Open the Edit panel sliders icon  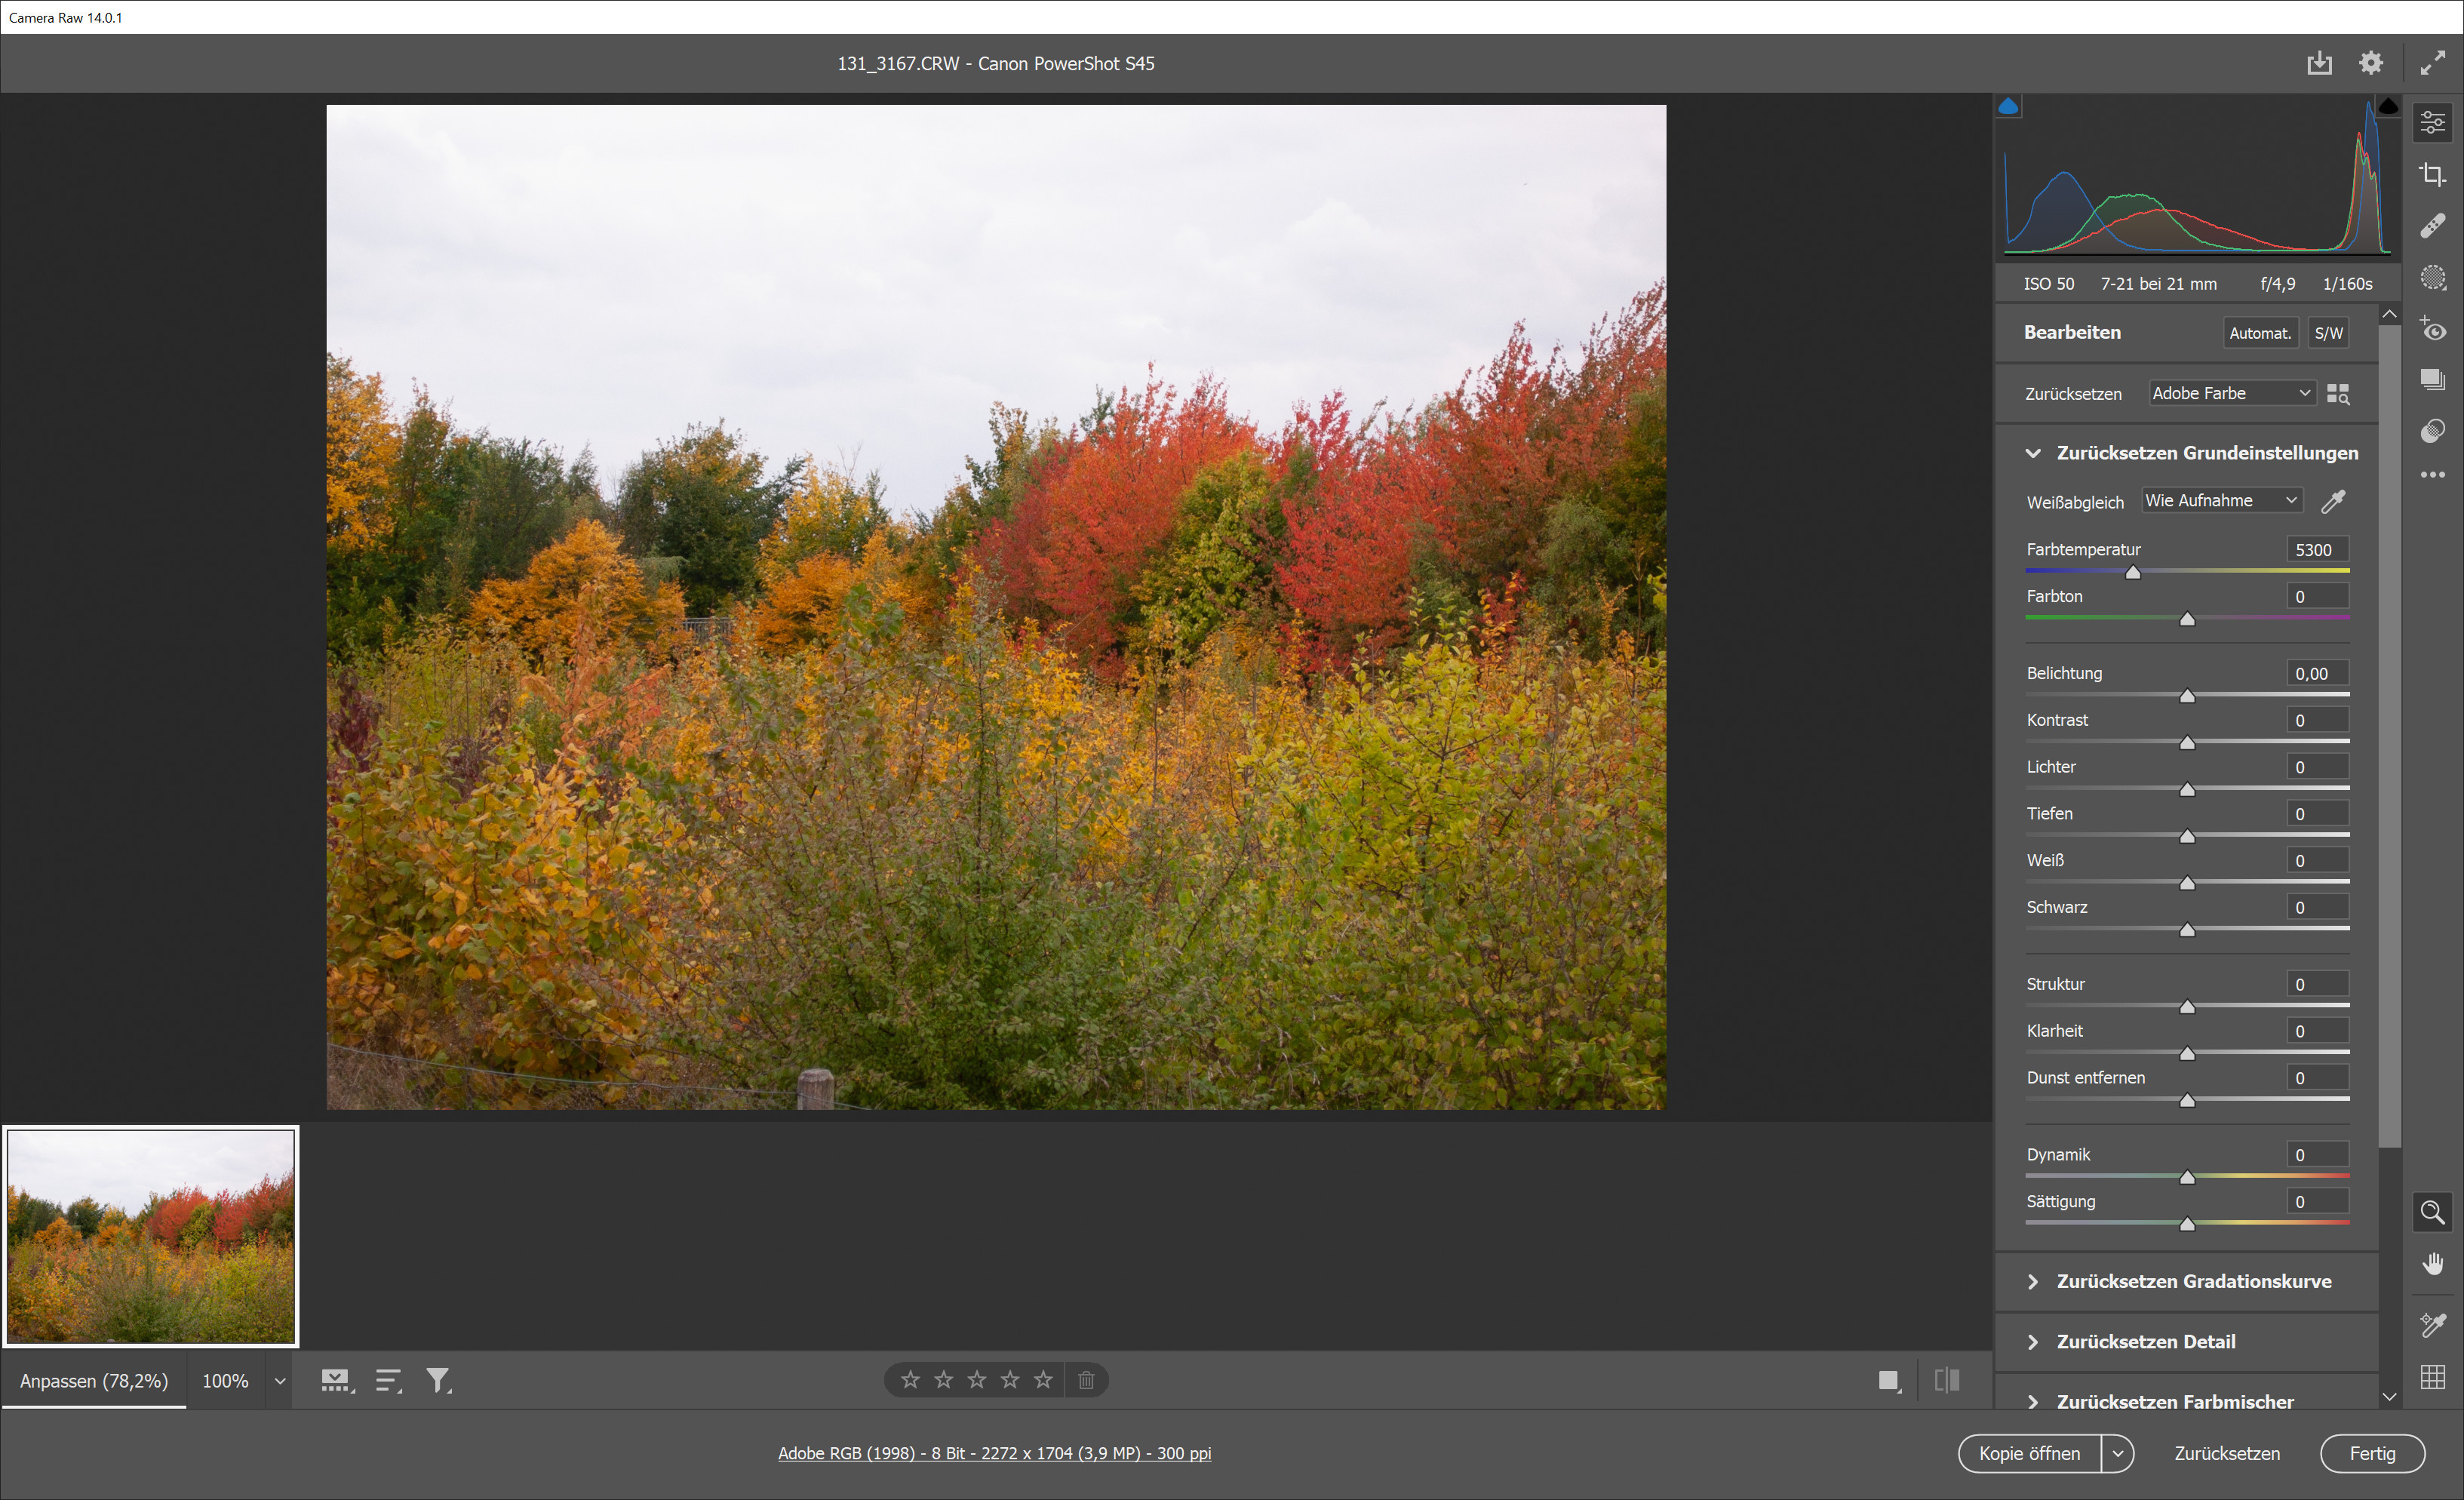tap(2432, 123)
